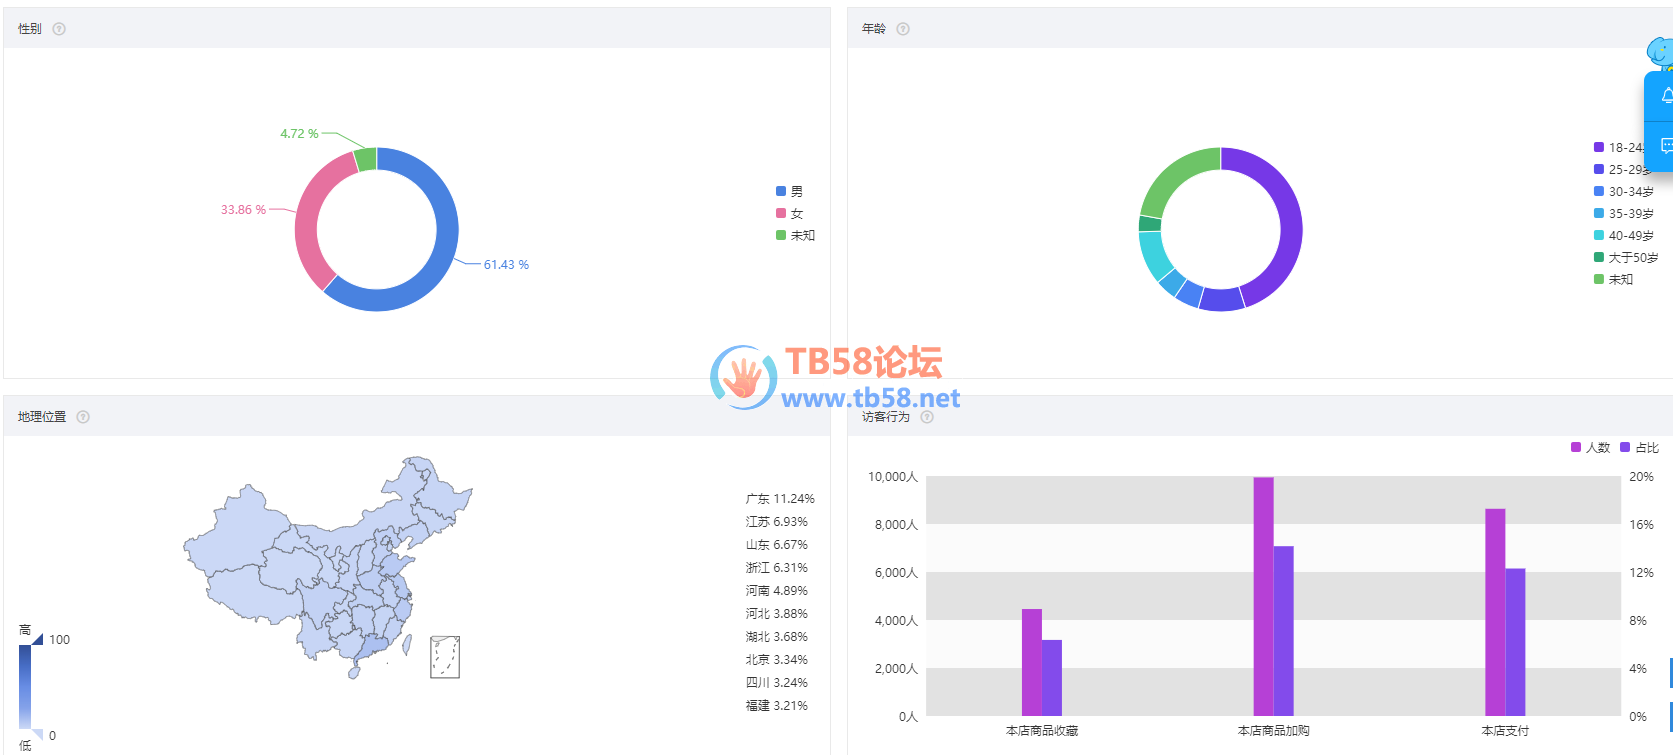Toggle 女 legend in gender chart
Image resolution: width=1673 pixels, height=755 pixels.
789,213
